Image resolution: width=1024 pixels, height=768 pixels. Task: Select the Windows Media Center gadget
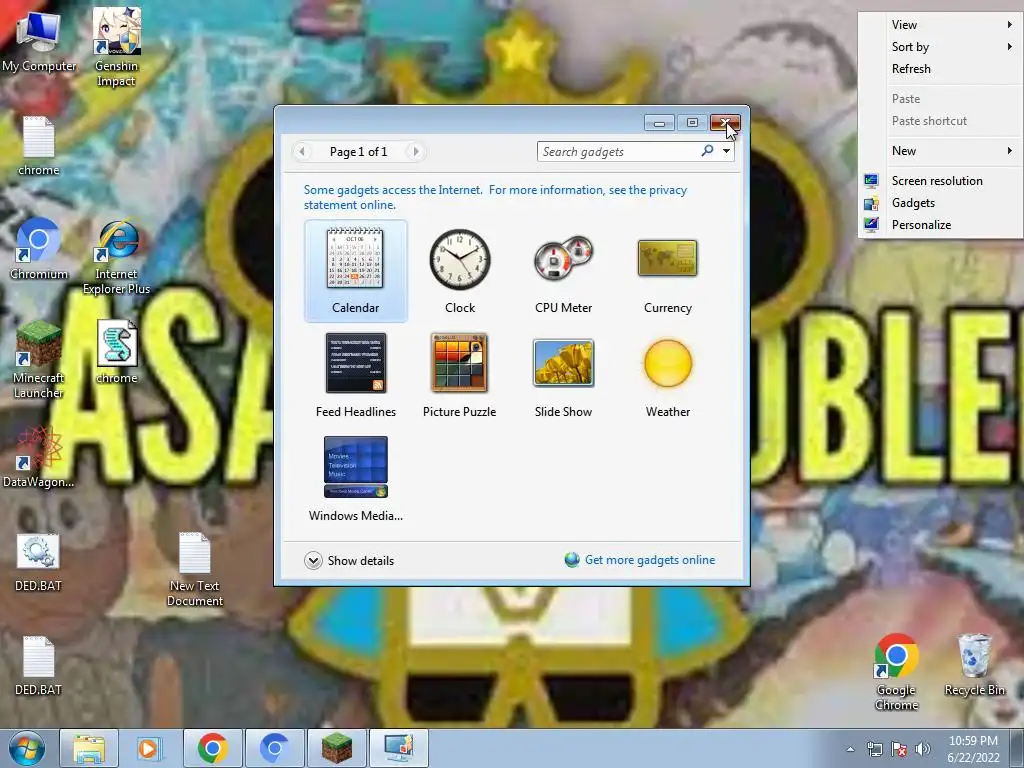point(355,479)
